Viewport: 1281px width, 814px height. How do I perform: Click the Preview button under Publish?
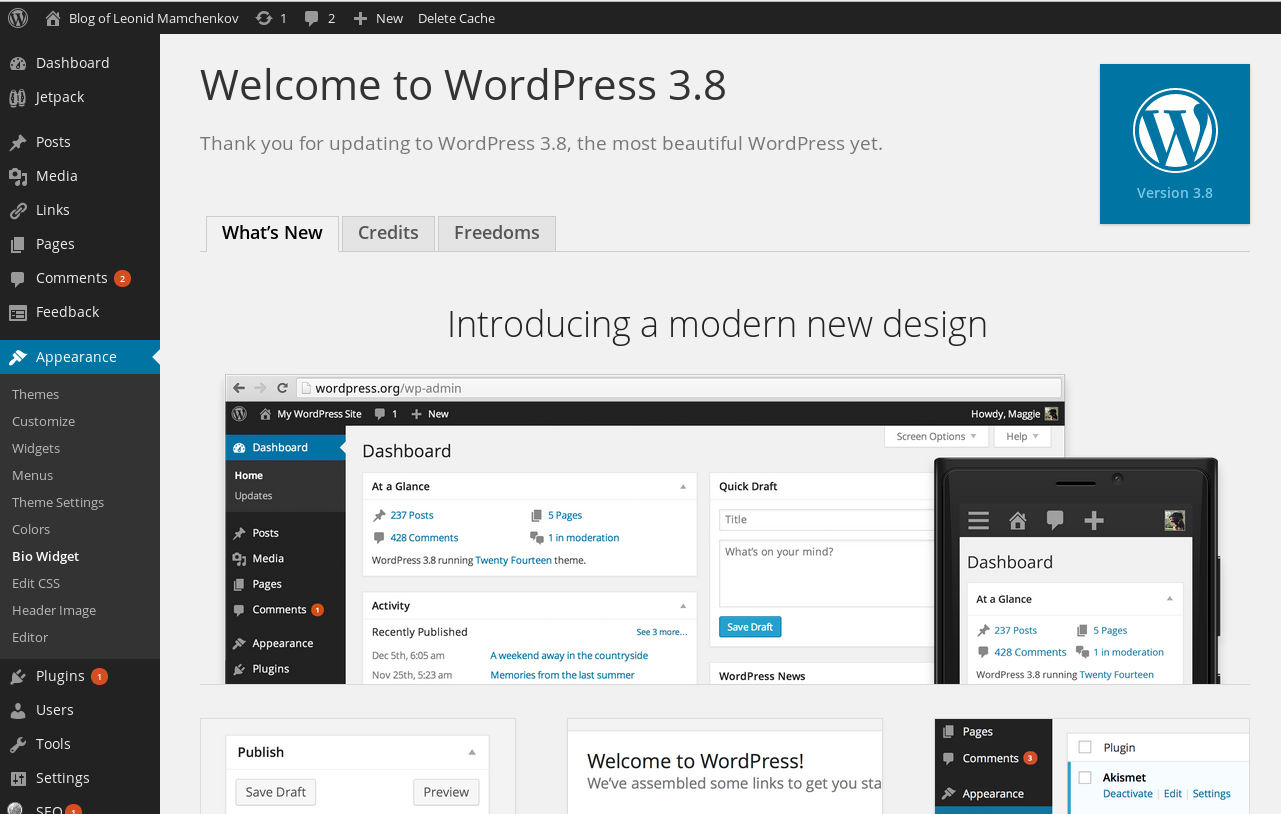(446, 792)
